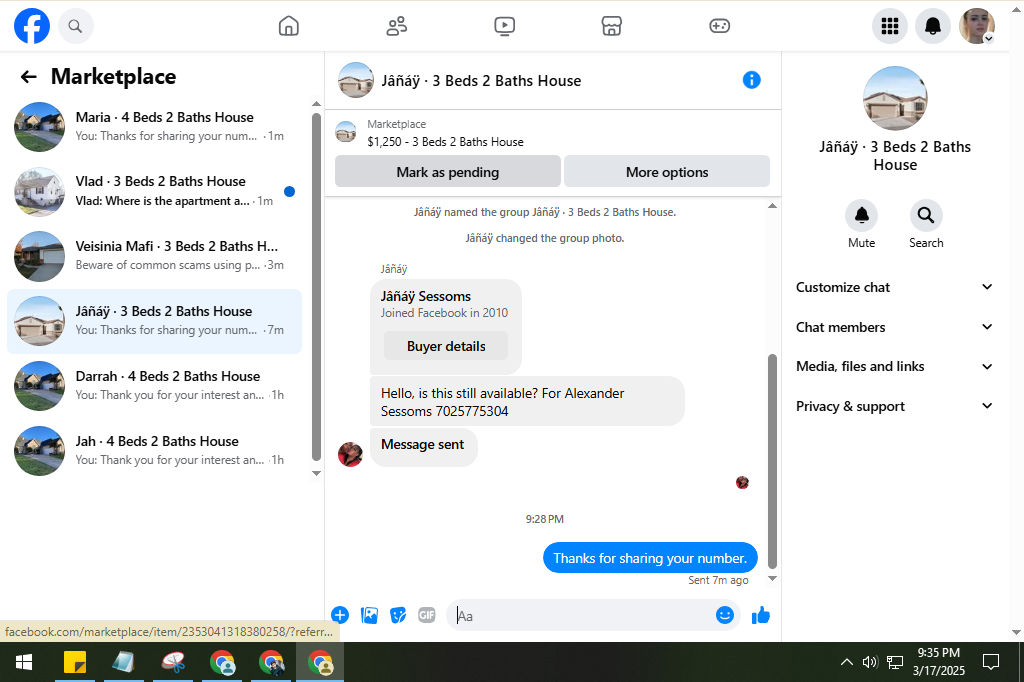This screenshot has width=1024, height=682.
Task: Open Sticky Notes in taskbar
Action: pyautogui.click(x=75, y=662)
